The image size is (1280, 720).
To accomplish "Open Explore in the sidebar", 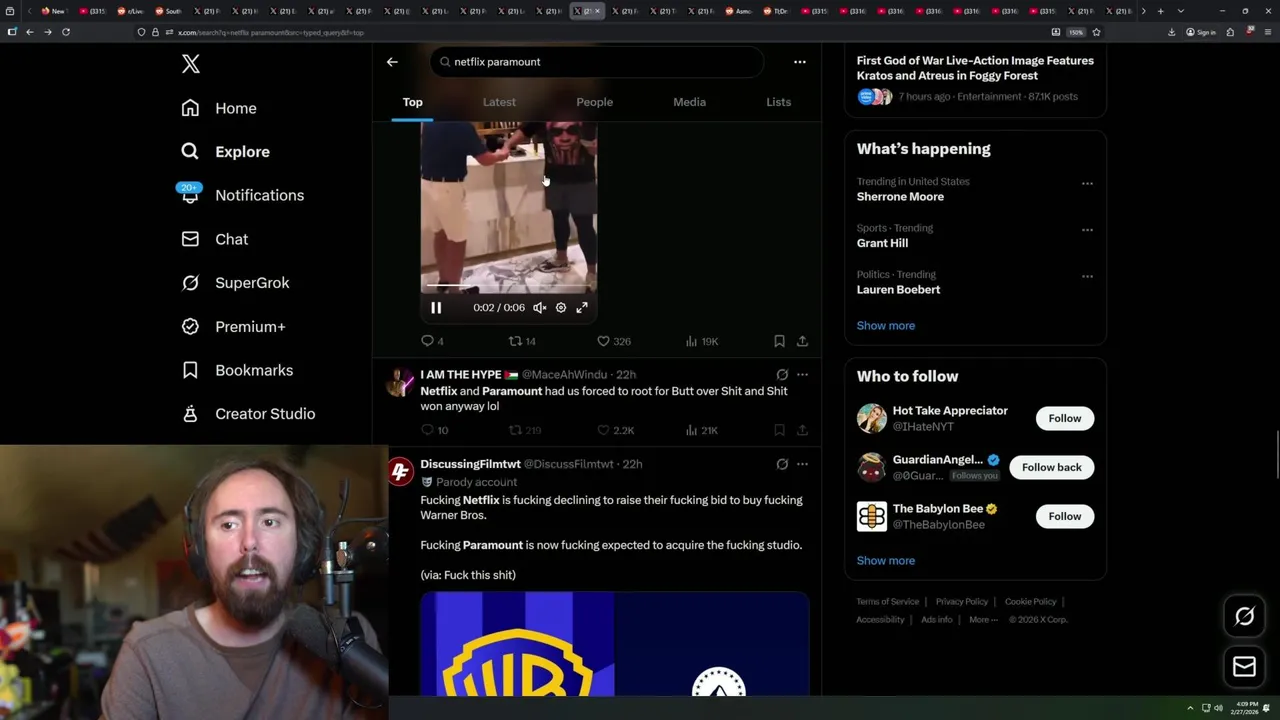I will point(226,152).
